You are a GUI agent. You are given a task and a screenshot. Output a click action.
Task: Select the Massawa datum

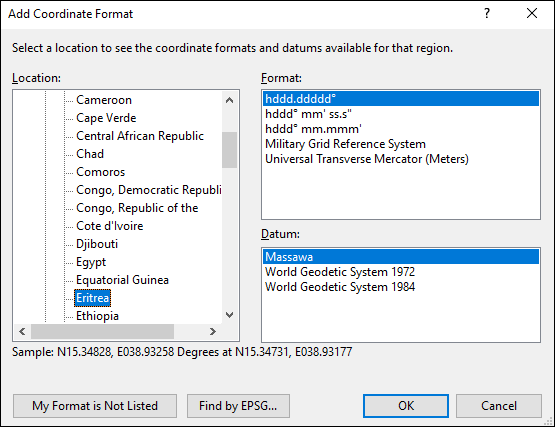401,257
